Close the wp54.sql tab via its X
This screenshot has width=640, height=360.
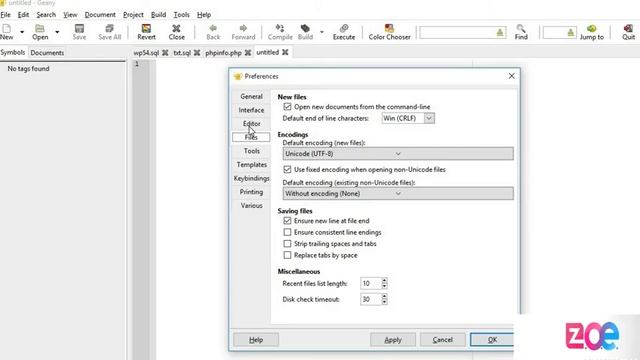pos(165,53)
